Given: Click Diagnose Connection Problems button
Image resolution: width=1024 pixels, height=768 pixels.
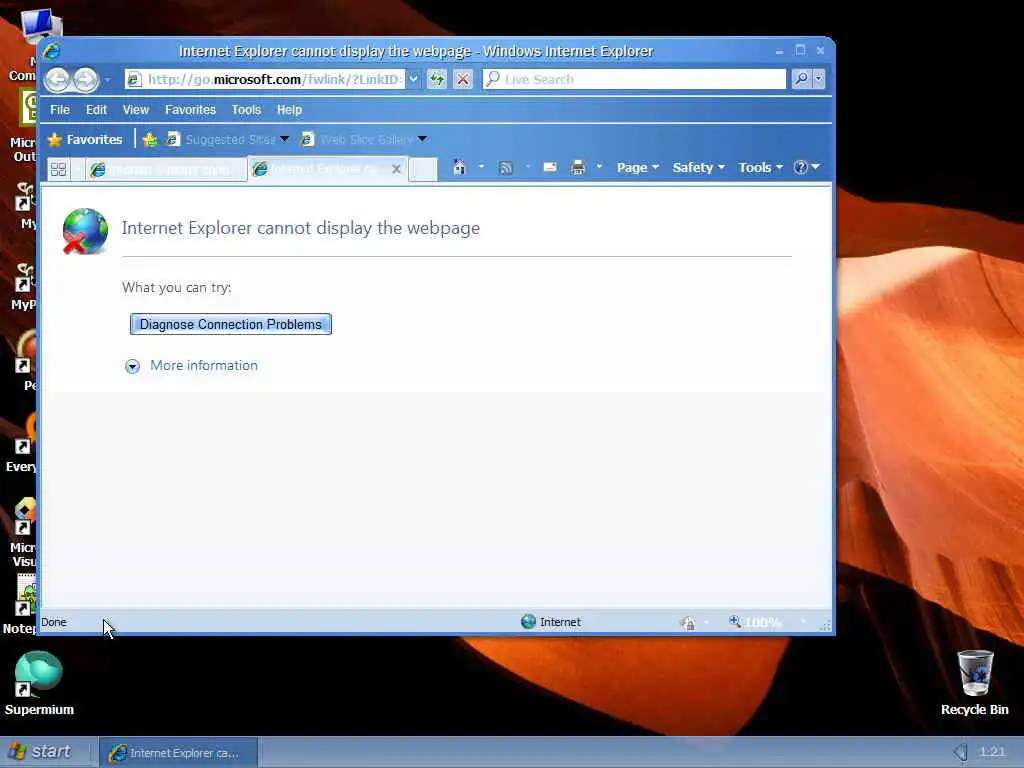Looking at the screenshot, I should coord(231,325).
